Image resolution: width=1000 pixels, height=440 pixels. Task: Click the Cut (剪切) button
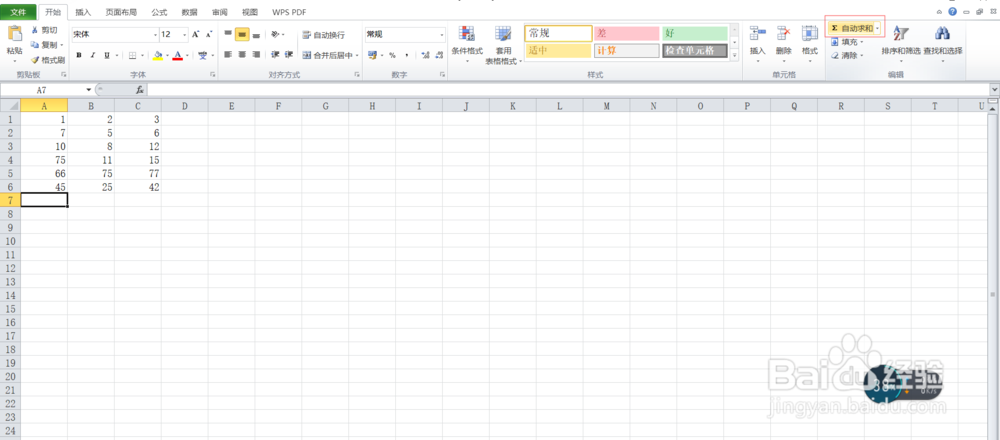(44, 30)
